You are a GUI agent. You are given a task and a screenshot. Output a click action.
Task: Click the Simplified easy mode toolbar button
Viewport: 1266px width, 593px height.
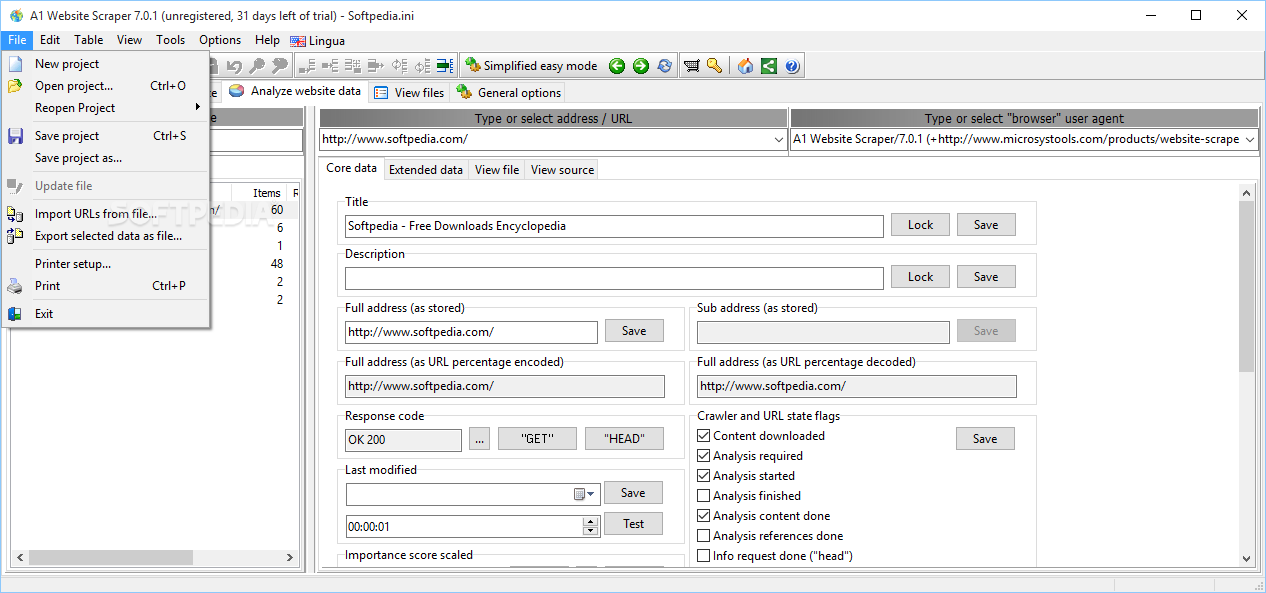[531, 66]
